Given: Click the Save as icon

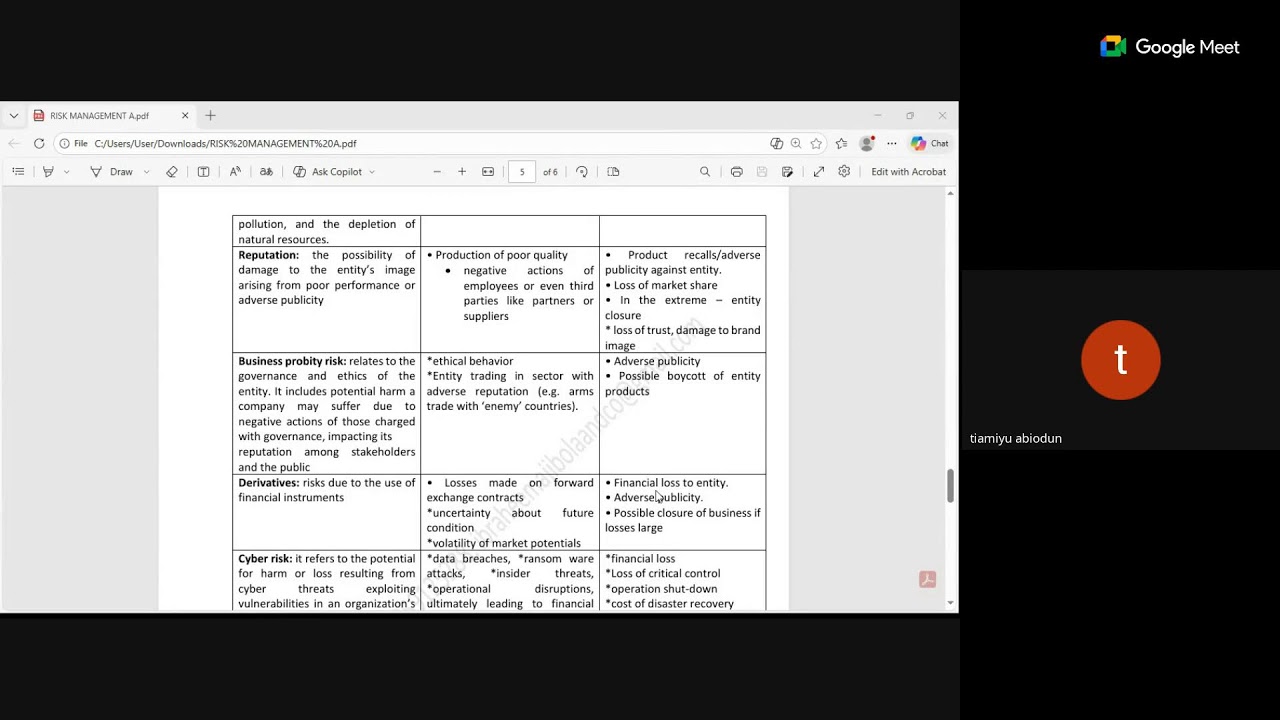Looking at the screenshot, I should [x=787, y=172].
